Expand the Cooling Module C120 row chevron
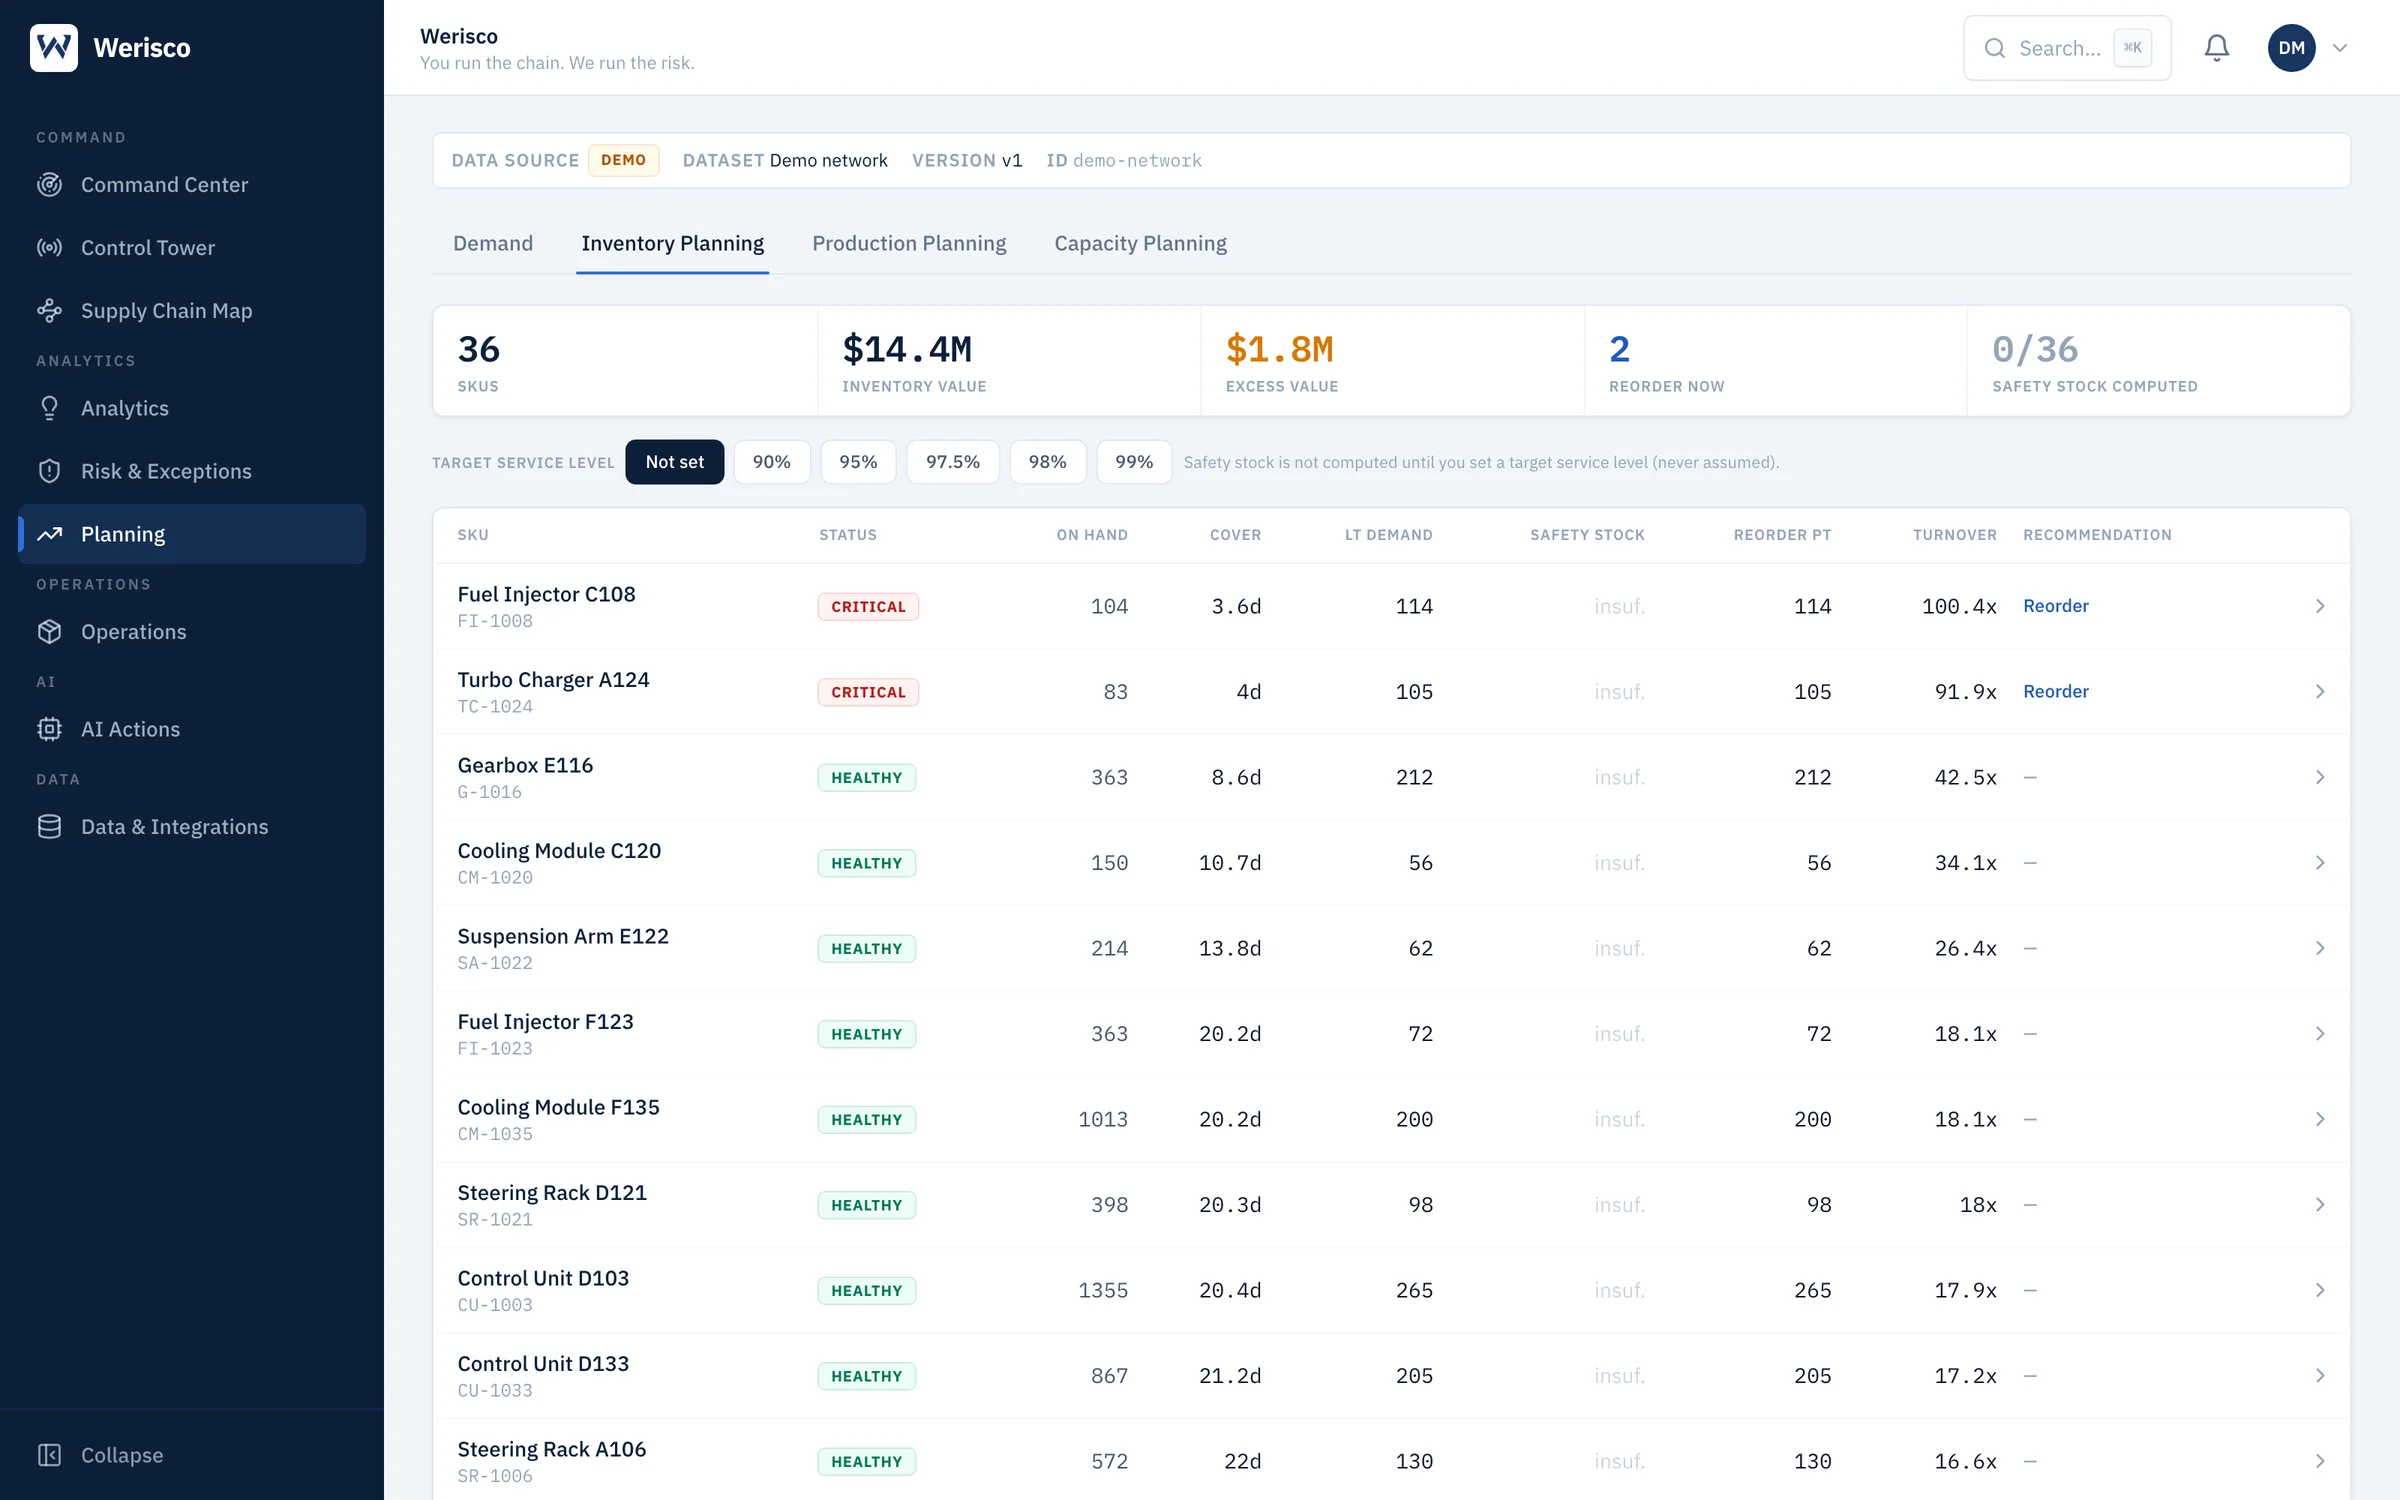 2320,862
